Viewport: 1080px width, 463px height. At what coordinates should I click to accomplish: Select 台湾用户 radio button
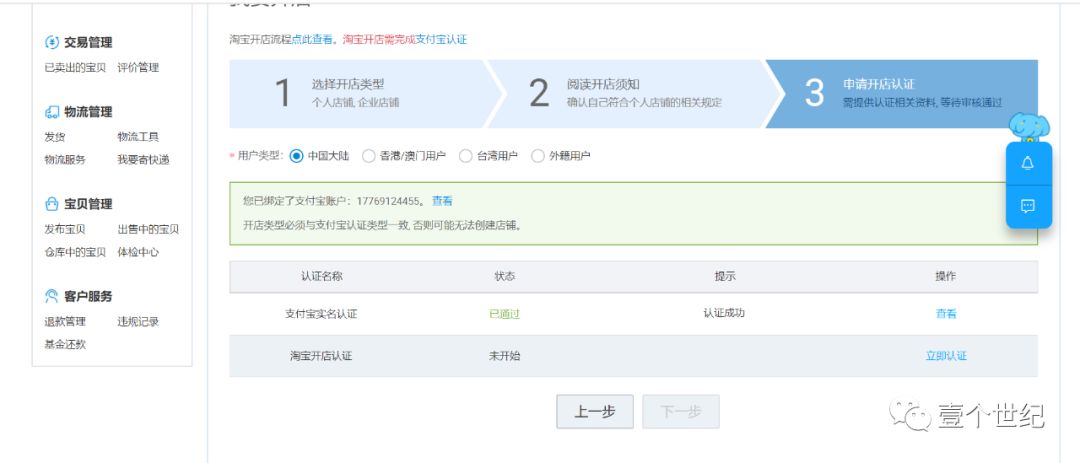coord(466,156)
